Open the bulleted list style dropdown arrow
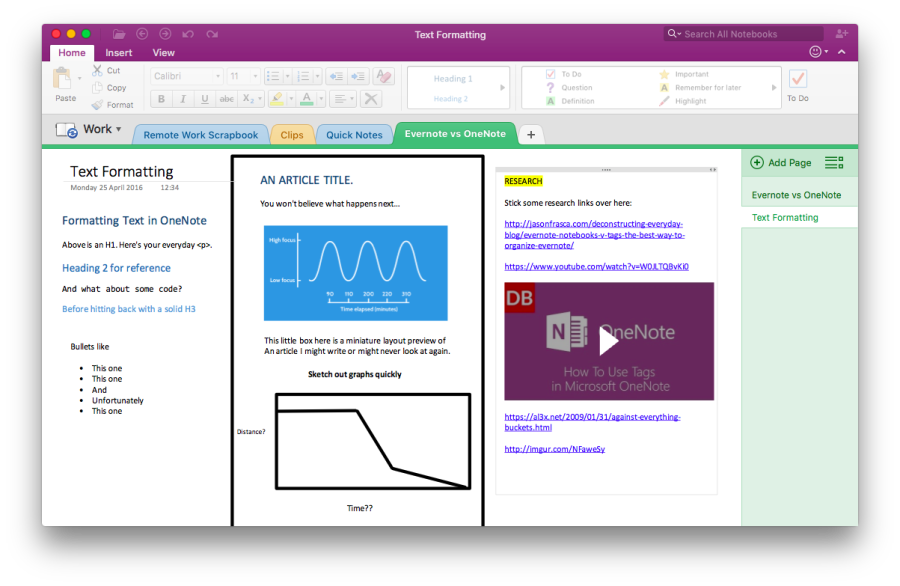 288,76
